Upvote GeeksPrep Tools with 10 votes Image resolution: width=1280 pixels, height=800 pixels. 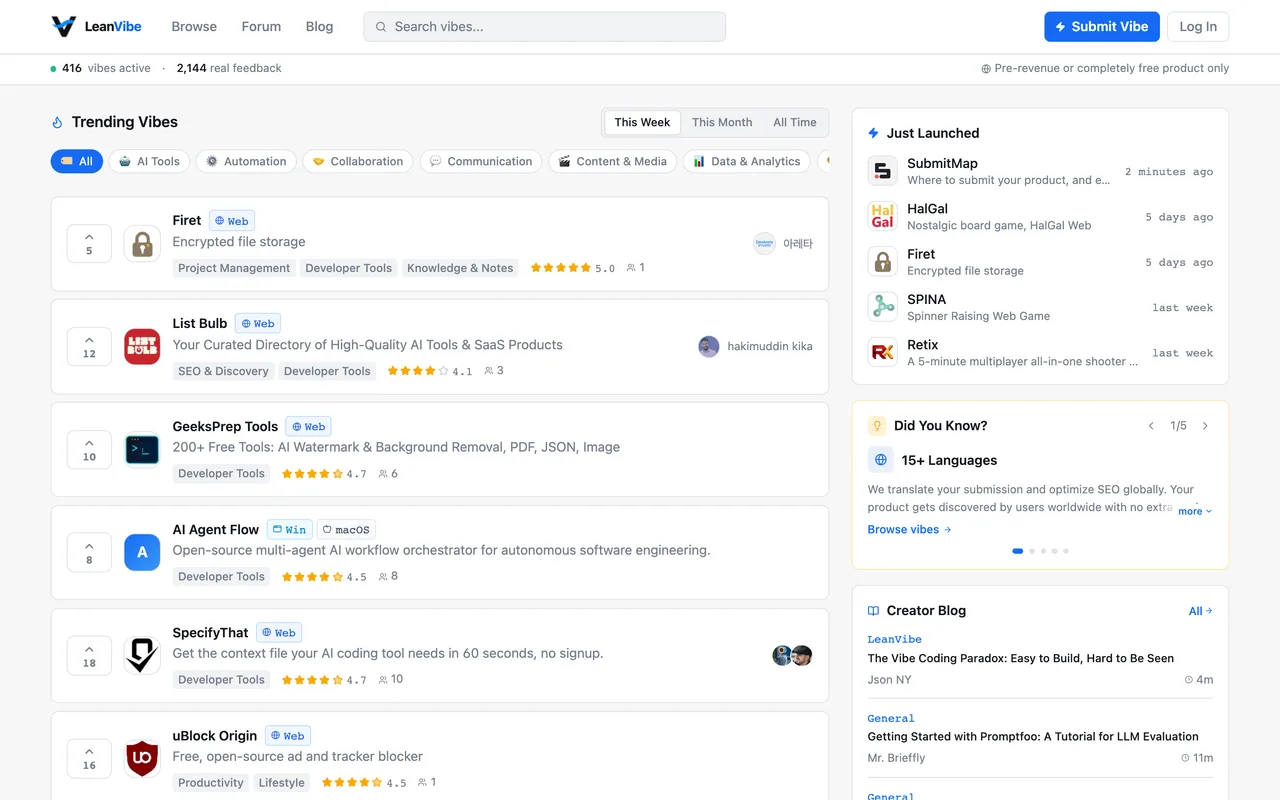pyautogui.click(x=89, y=450)
